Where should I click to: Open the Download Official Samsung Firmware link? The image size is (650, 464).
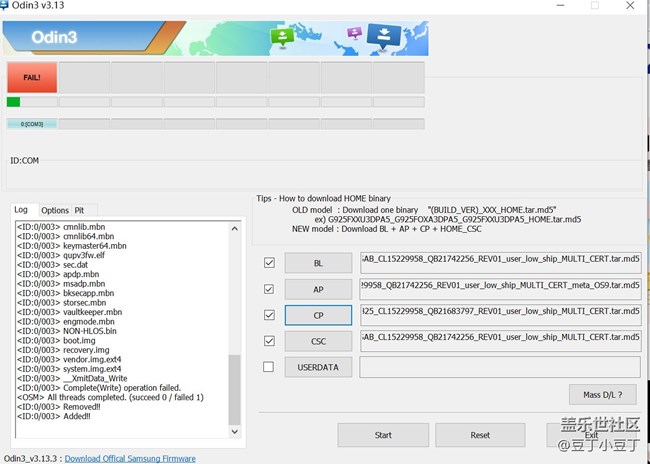tap(130, 458)
